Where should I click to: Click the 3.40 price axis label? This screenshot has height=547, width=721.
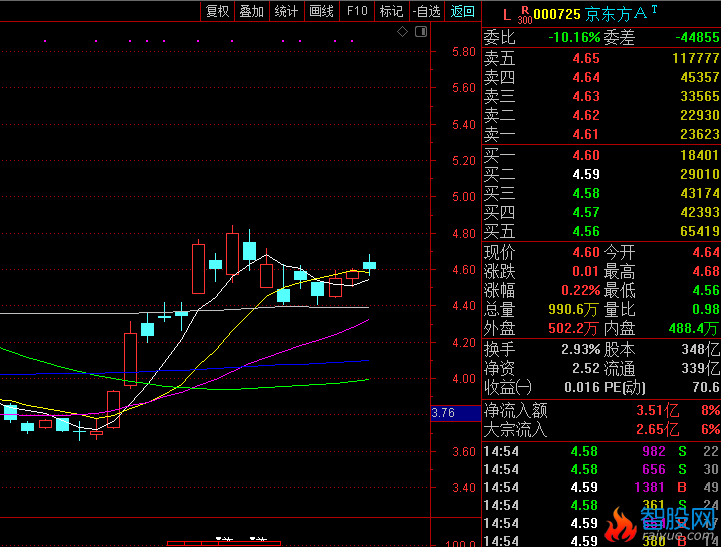[464, 488]
